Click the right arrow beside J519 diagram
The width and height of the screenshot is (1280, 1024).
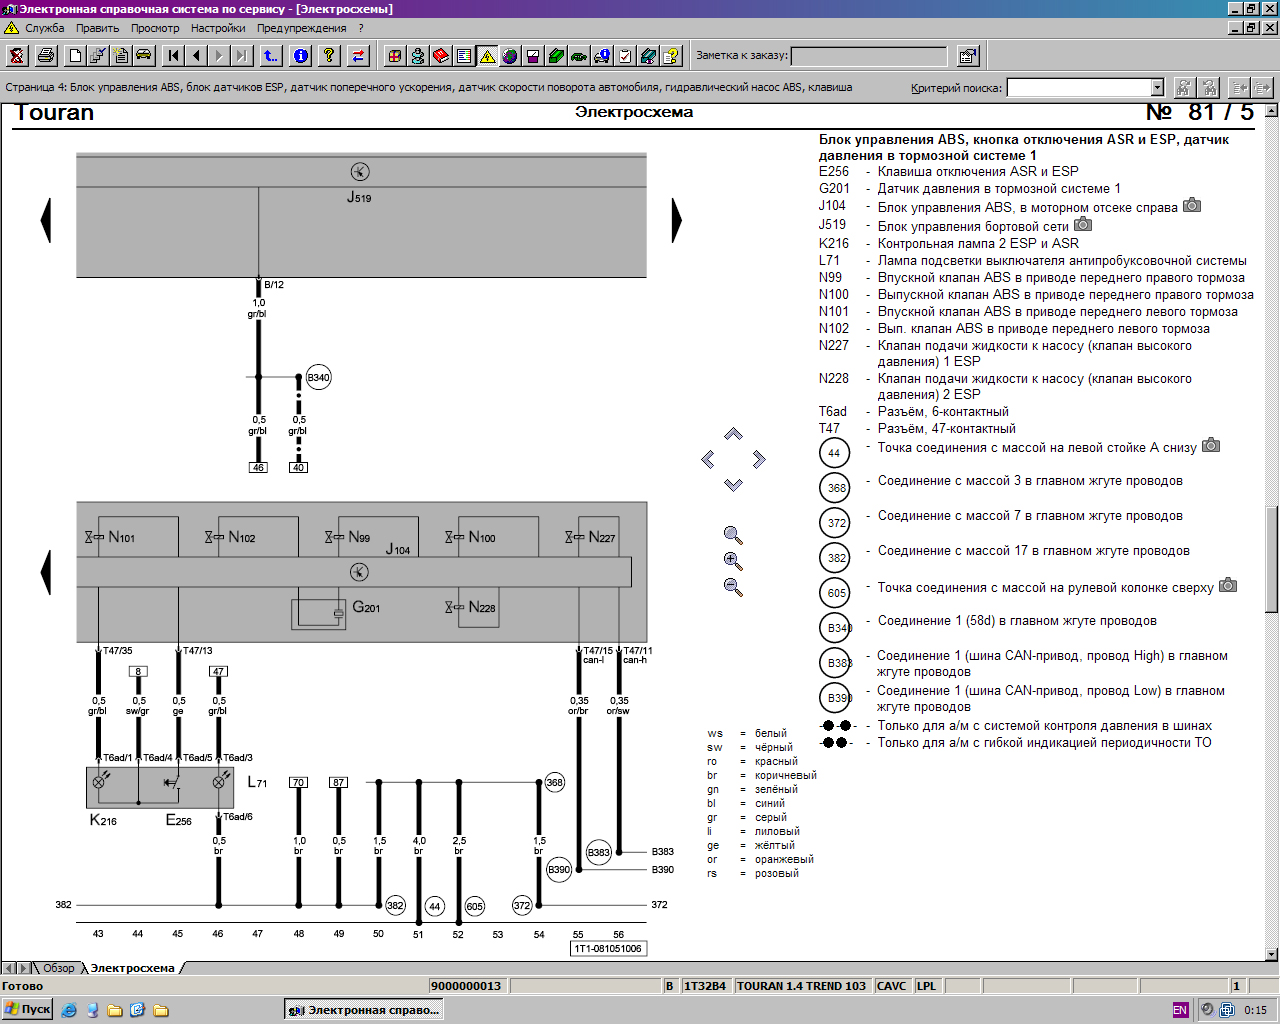pos(677,220)
